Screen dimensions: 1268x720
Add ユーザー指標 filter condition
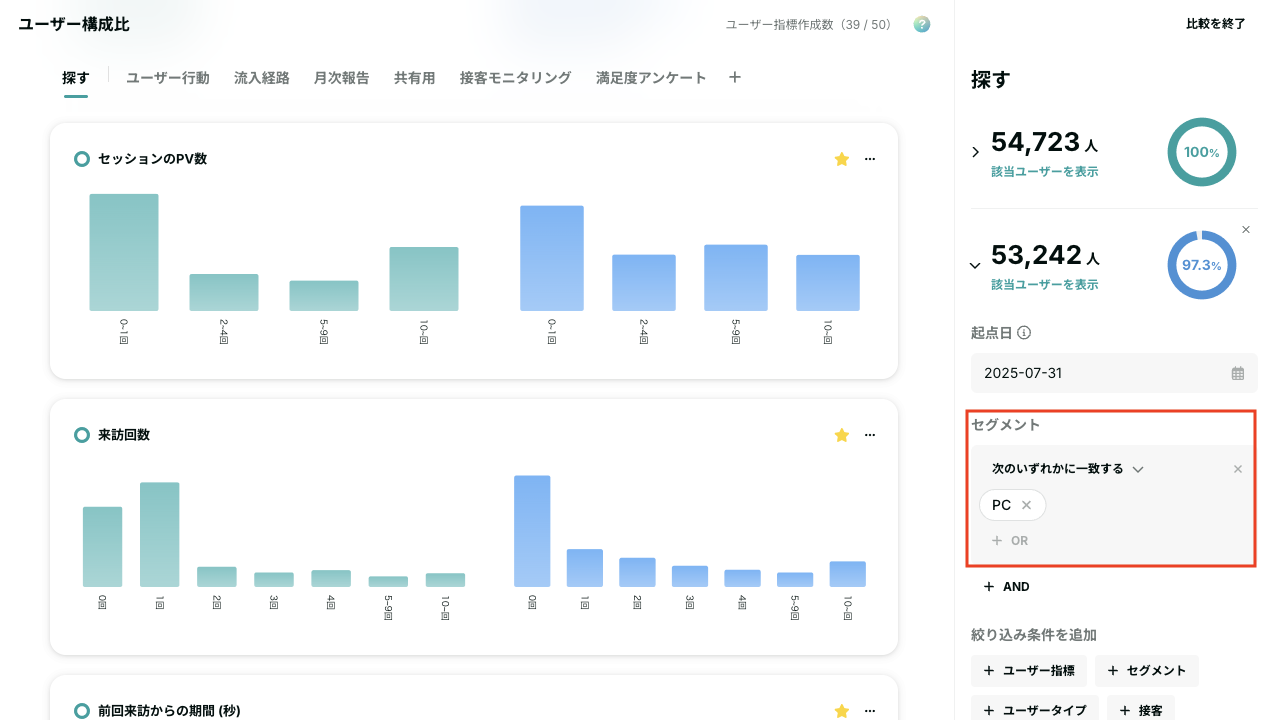(x=1029, y=671)
